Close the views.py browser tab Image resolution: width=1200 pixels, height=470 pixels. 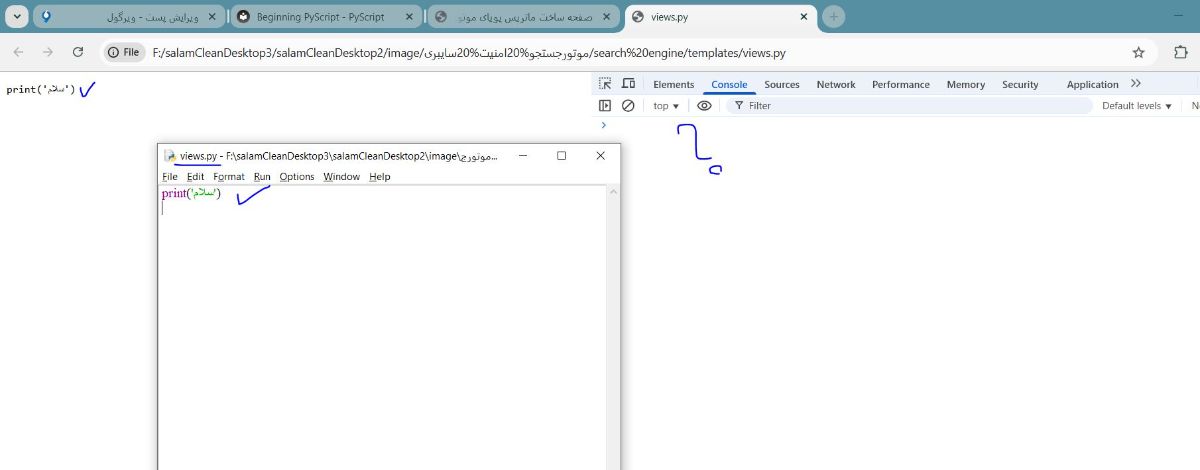[803, 17]
